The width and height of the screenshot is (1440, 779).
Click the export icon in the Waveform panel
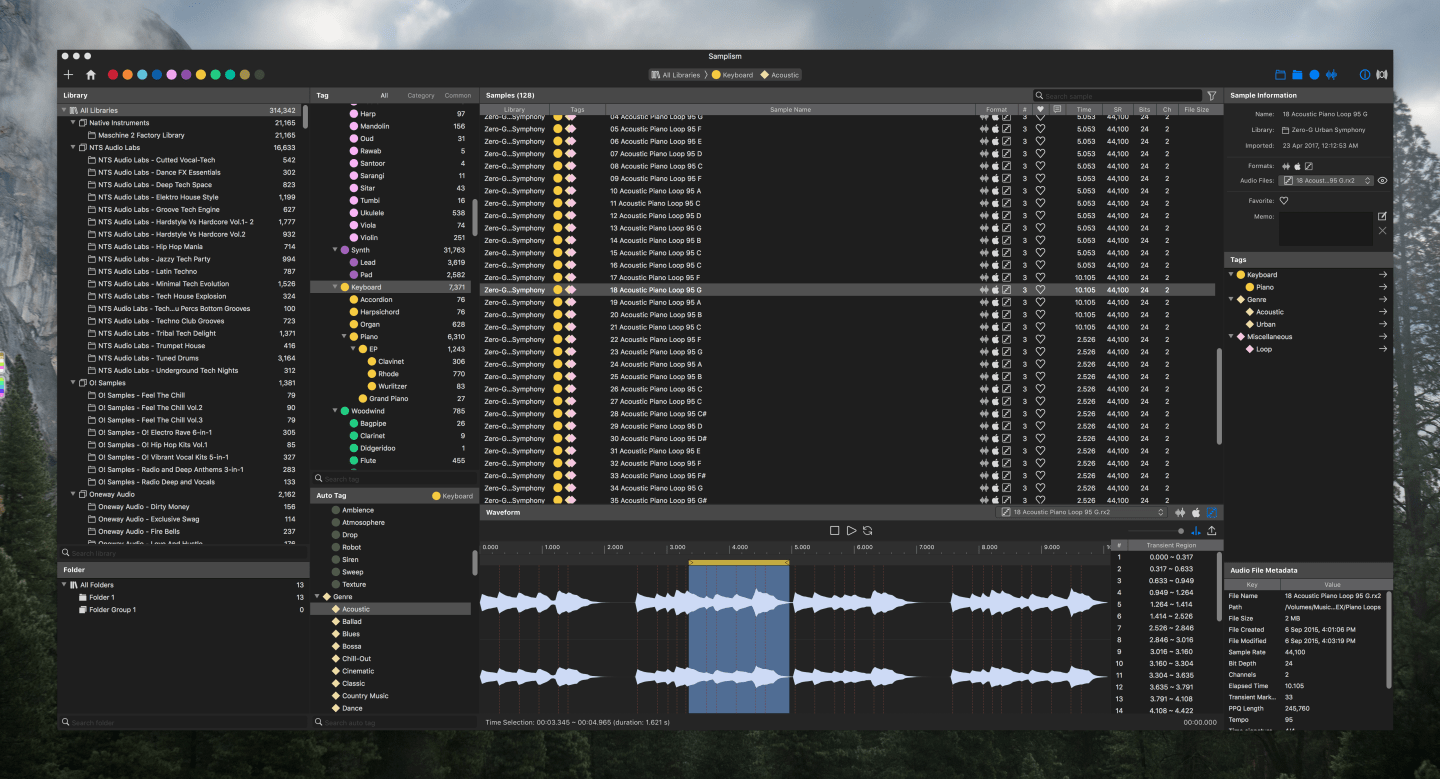click(x=1212, y=531)
